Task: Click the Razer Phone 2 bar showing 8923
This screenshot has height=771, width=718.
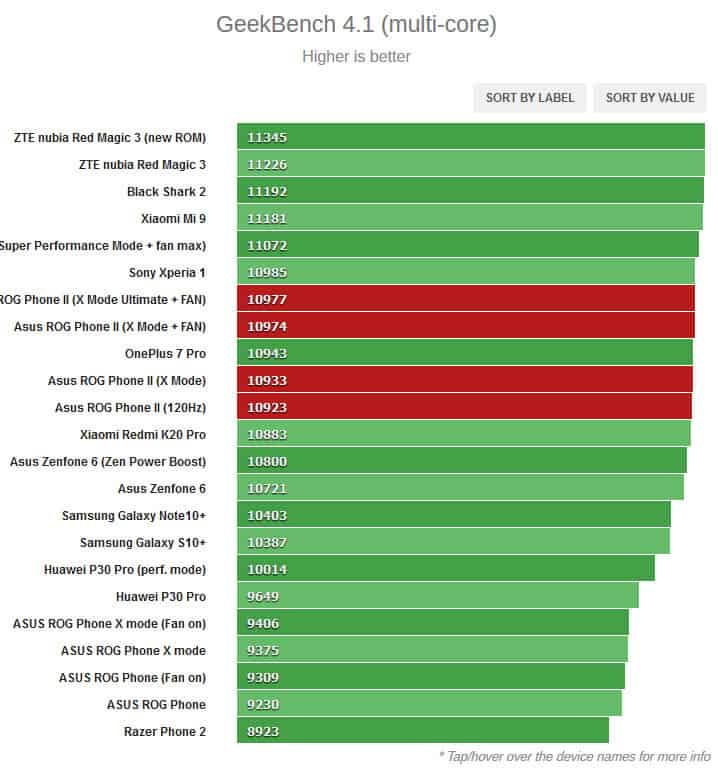Action: pyautogui.click(x=422, y=731)
